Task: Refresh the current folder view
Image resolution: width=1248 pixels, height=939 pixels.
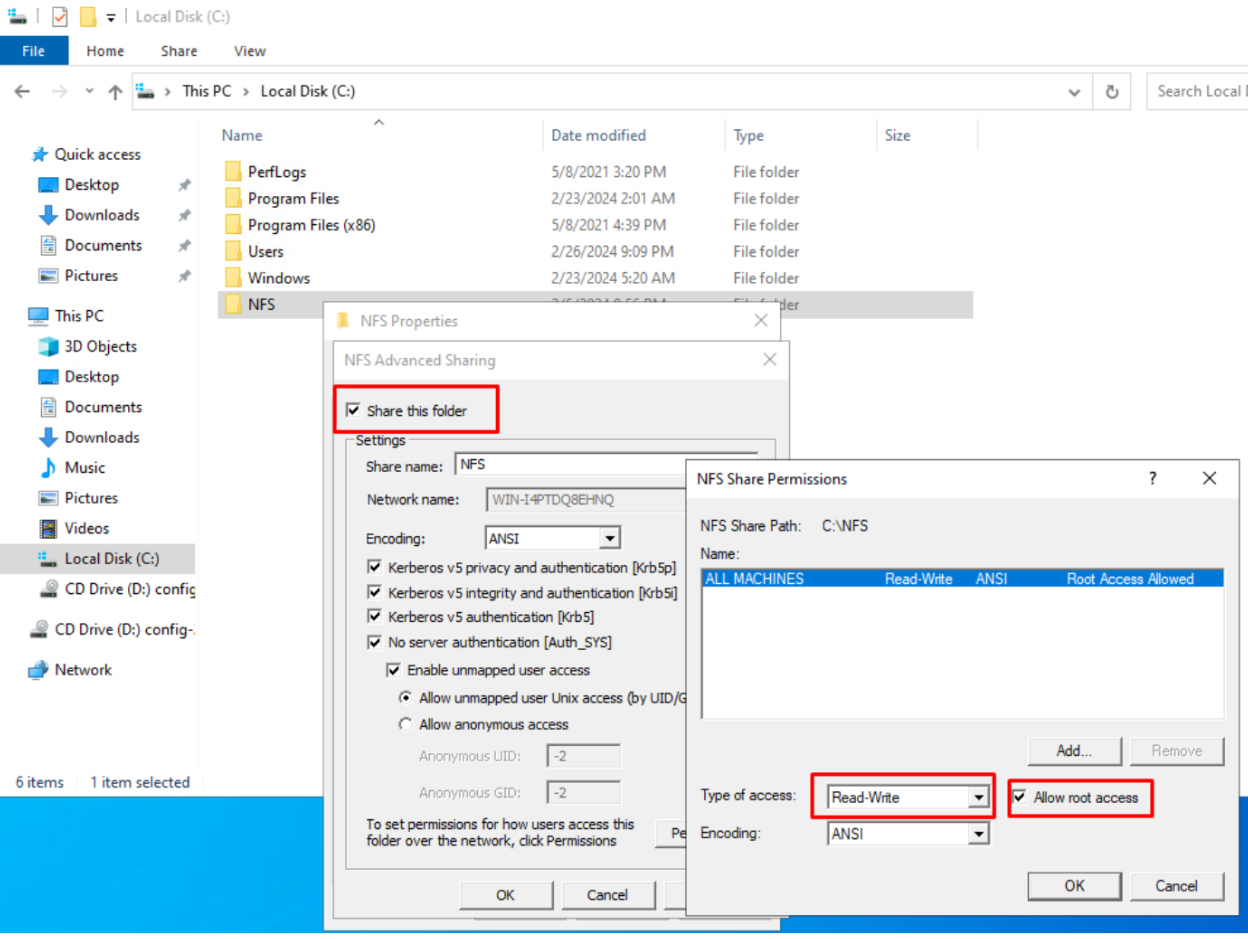Action: coord(1110,90)
